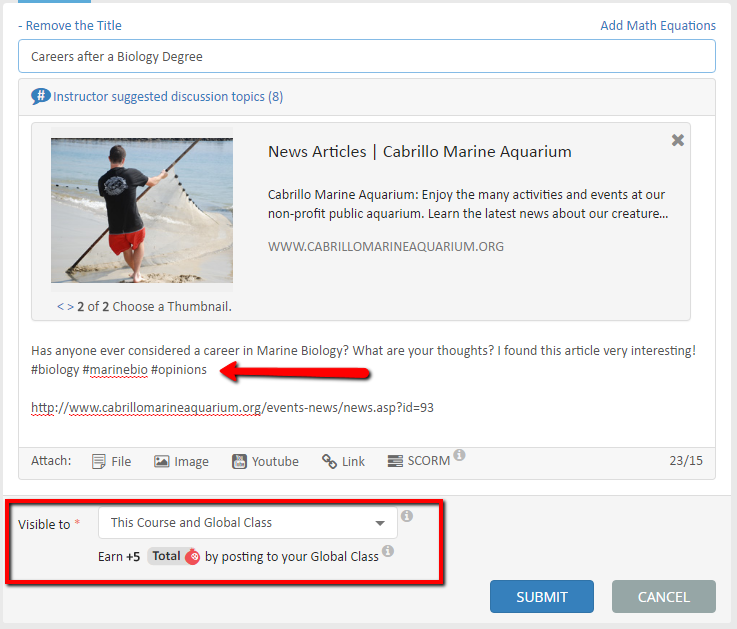Cancel the post
Viewport: 737px width, 629px height.
[x=663, y=597]
